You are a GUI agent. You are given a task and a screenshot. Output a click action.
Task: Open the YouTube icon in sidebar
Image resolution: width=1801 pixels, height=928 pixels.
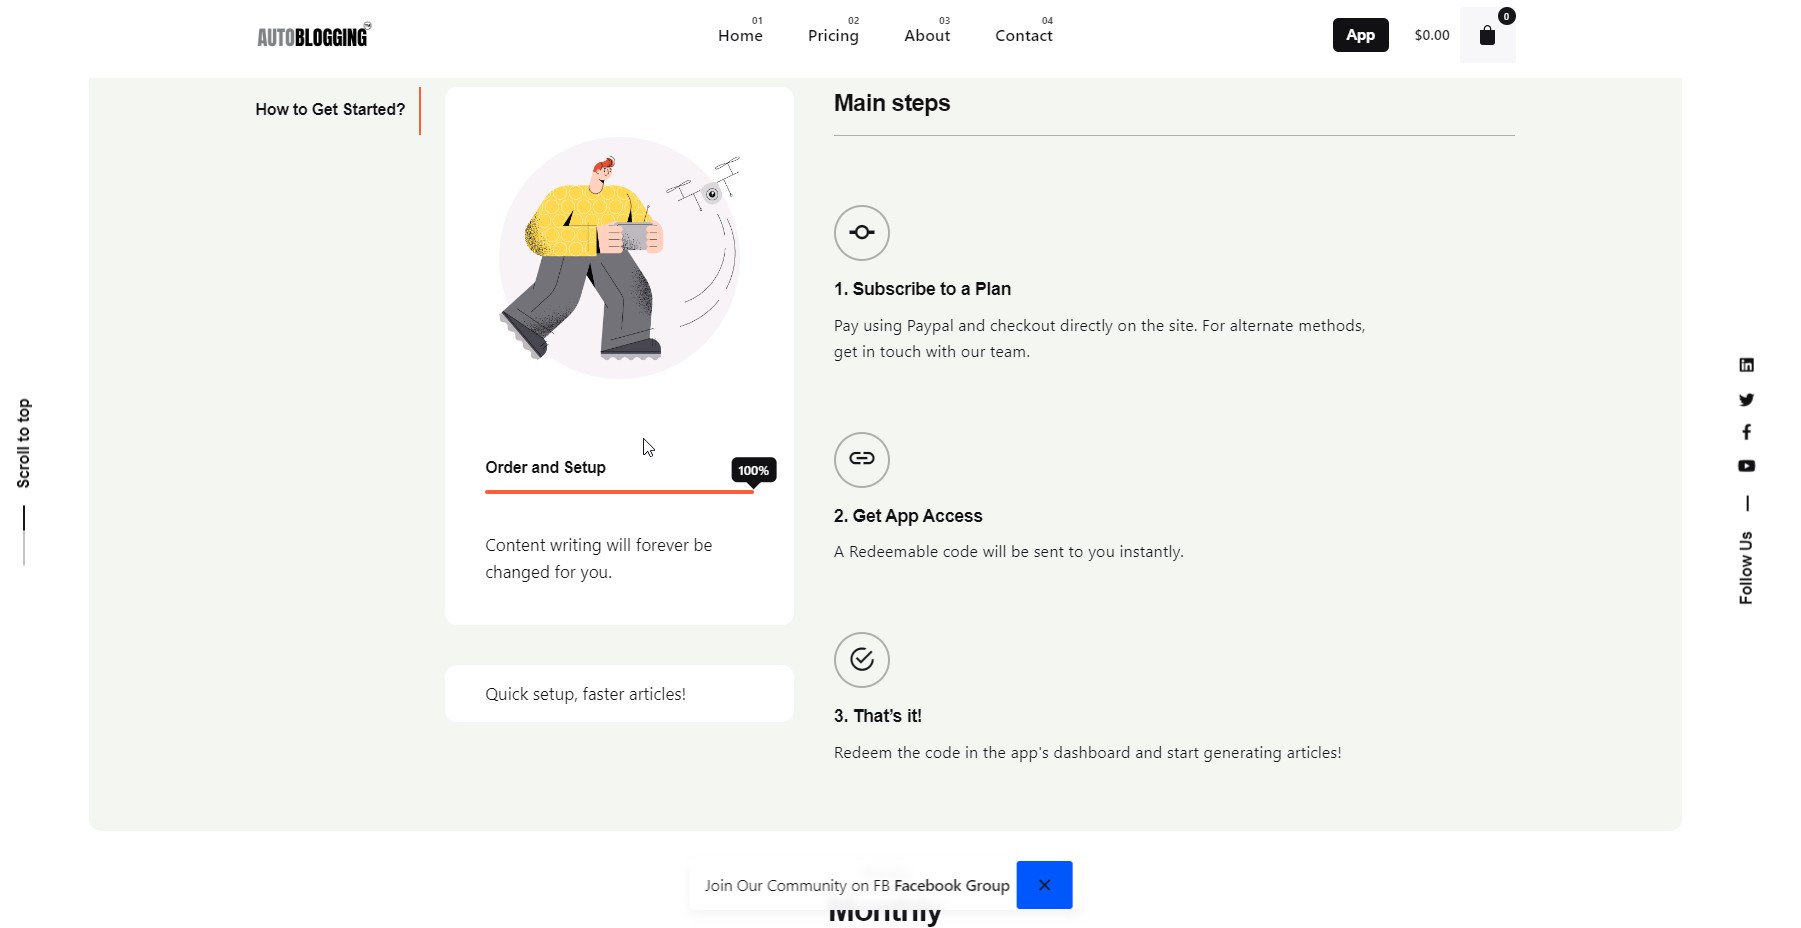pyautogui.click(x=1746, y=466)
